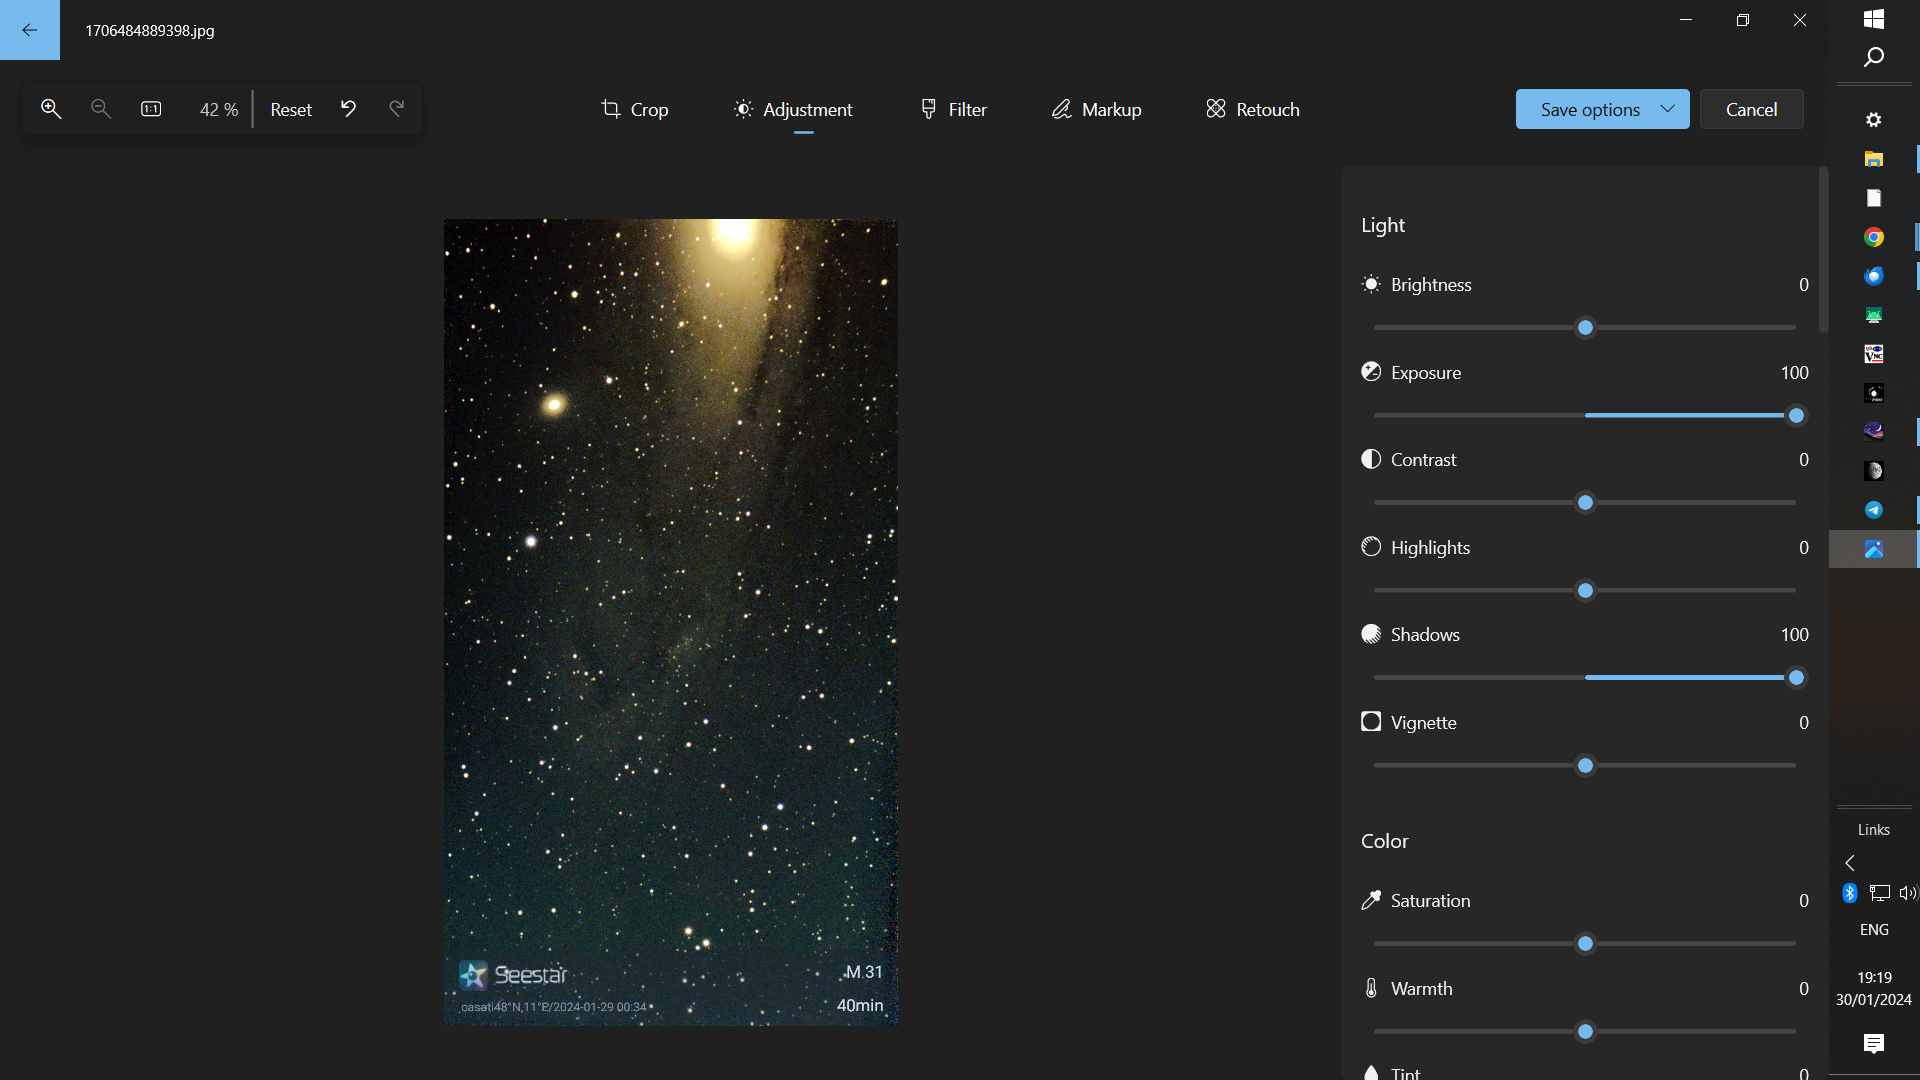Click the Color section heading

click(1385, 841)
